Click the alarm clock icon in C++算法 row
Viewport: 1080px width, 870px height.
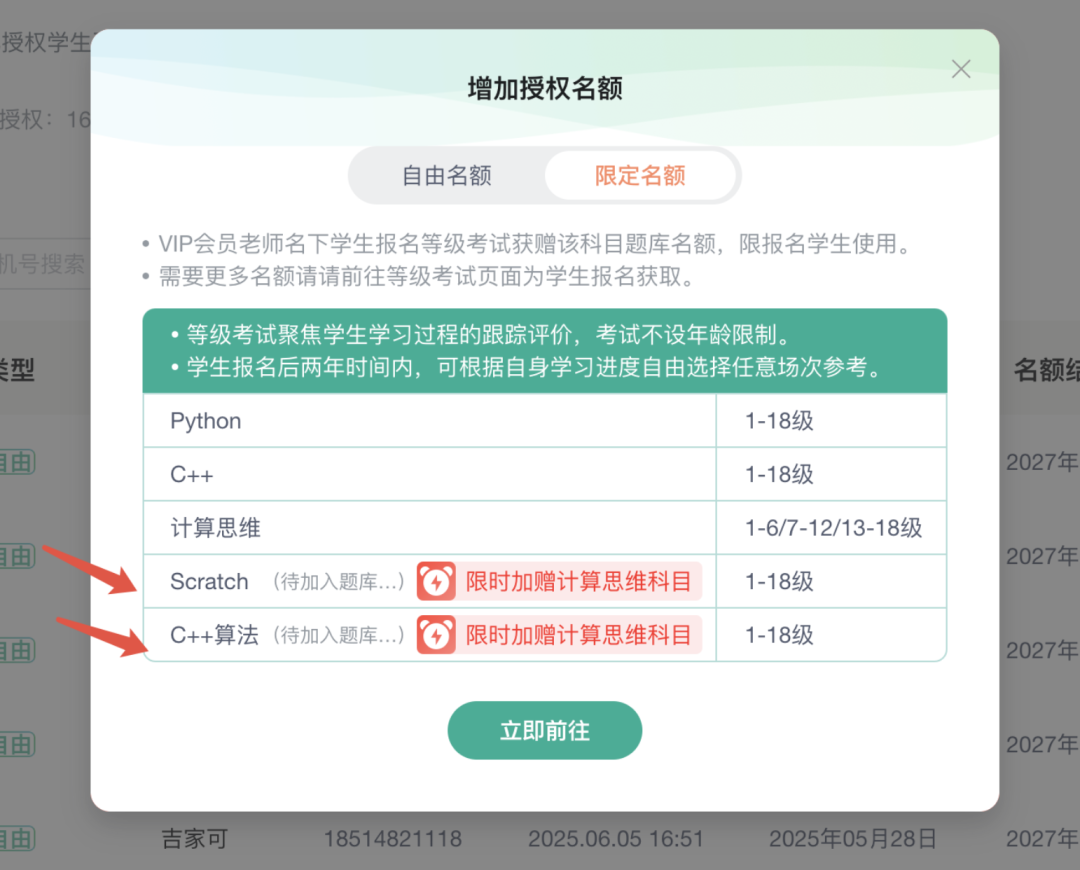point(436,635)
